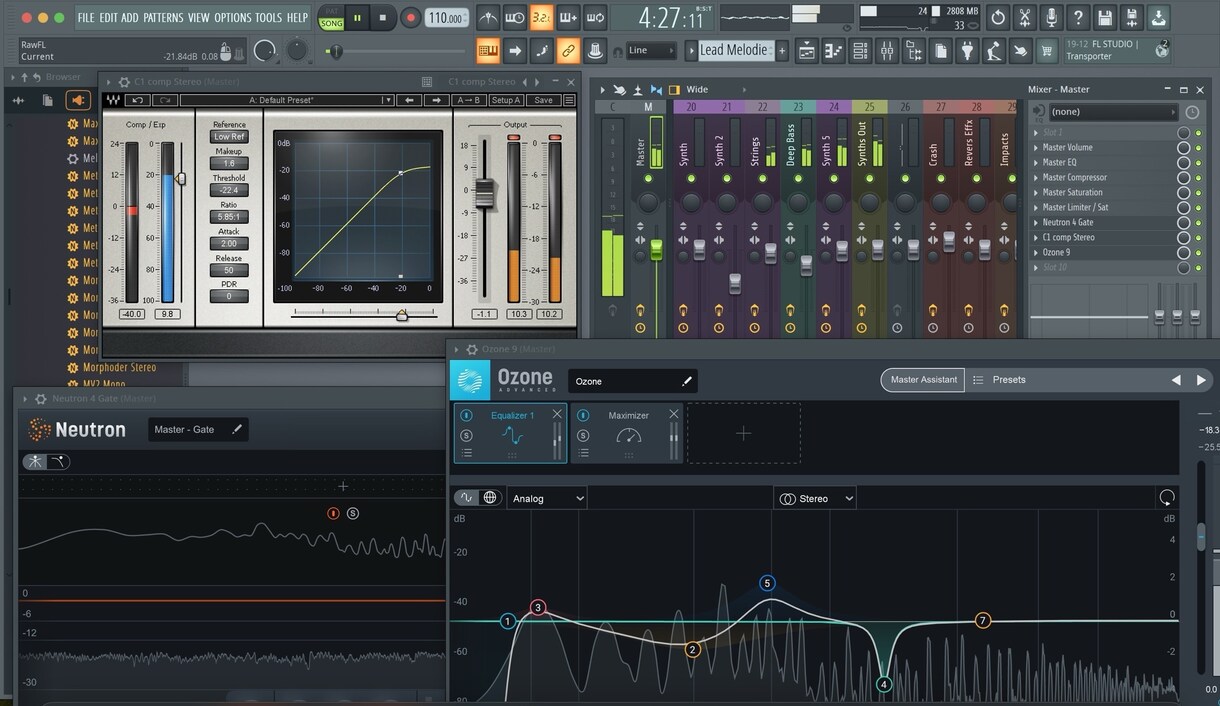Viewport: 1220px width, 706px height.
Task: Open the mixer input (none) dropdown
Action: (x=1113, y=112)
